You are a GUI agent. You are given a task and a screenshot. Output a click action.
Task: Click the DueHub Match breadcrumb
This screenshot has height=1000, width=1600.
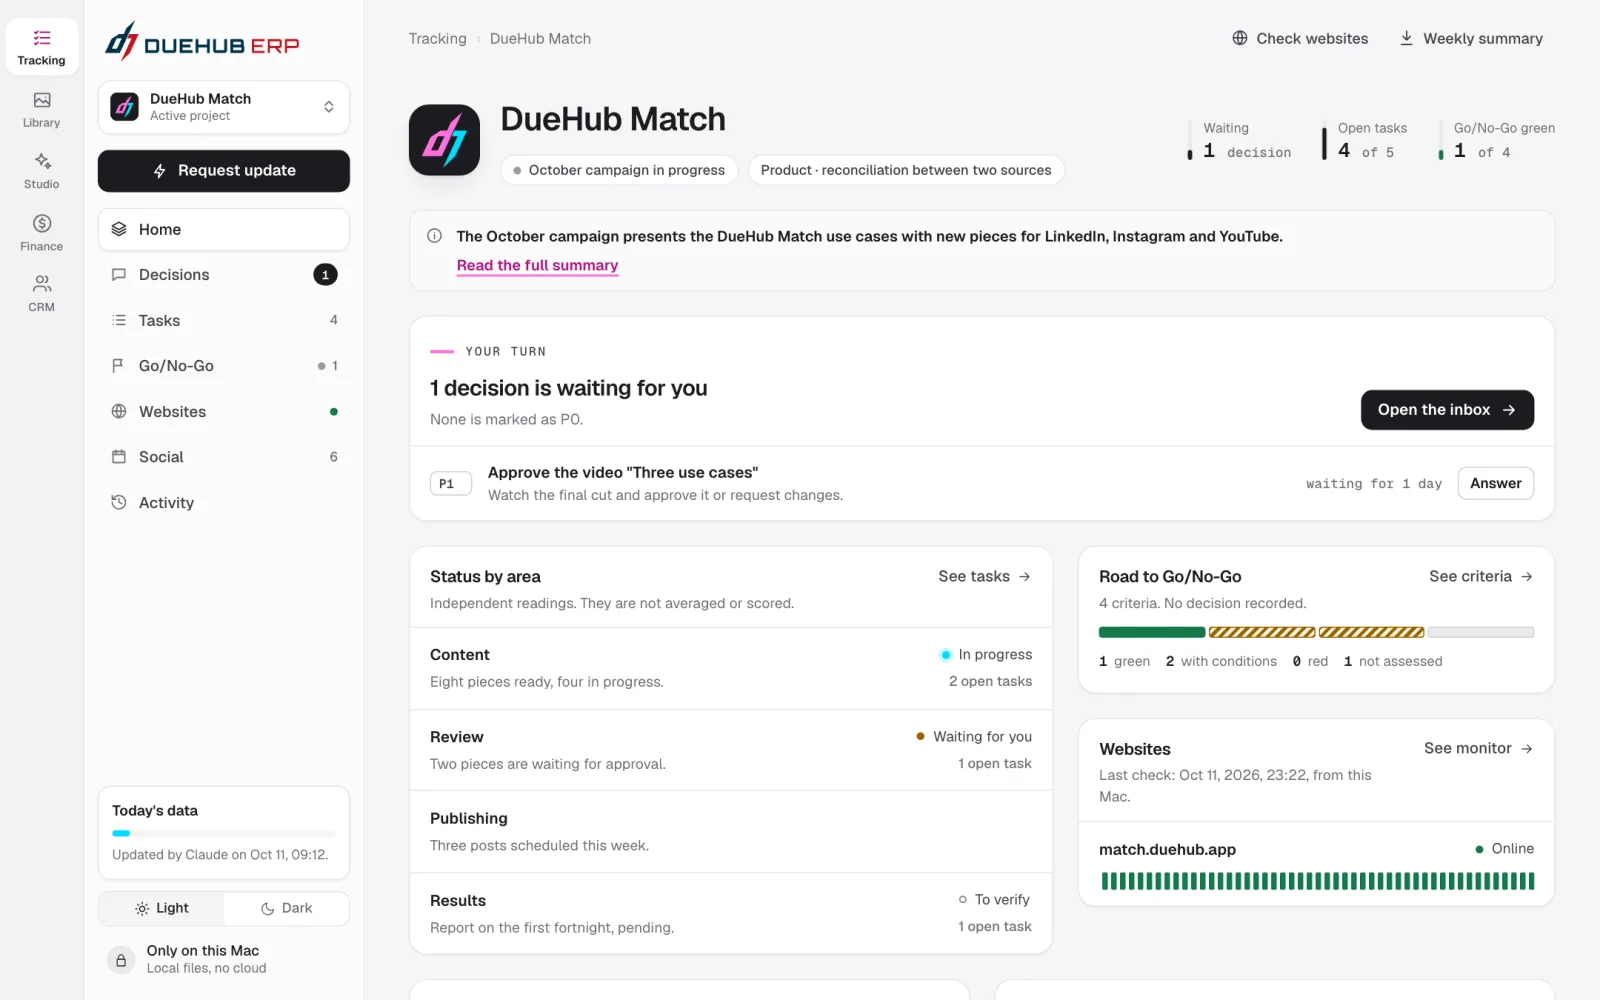point(540,39)
